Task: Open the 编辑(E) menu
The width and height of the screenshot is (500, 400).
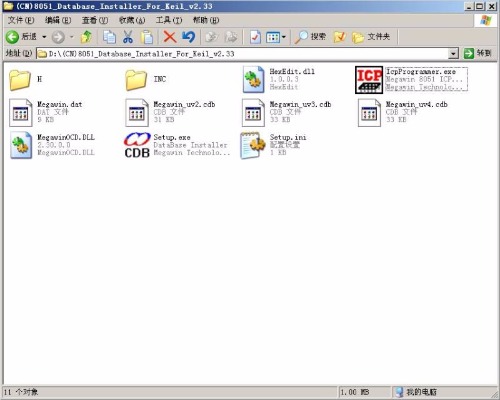Action: [x=58, y=20]
